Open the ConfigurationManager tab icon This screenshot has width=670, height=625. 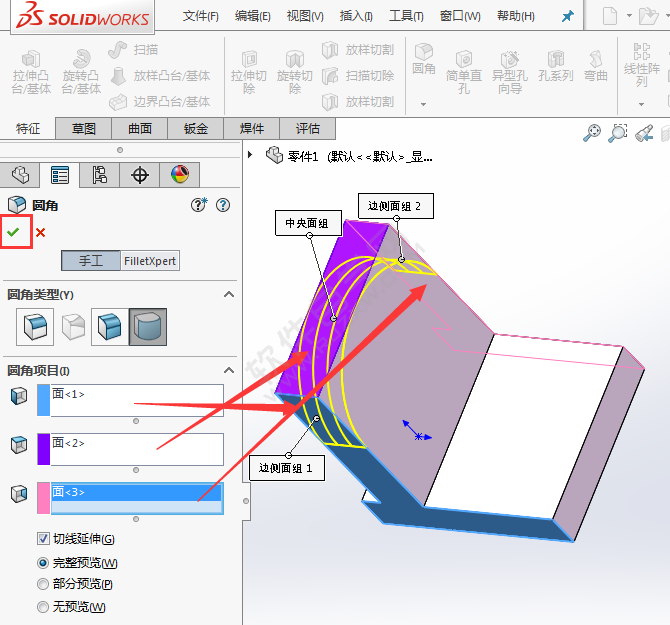100,175
